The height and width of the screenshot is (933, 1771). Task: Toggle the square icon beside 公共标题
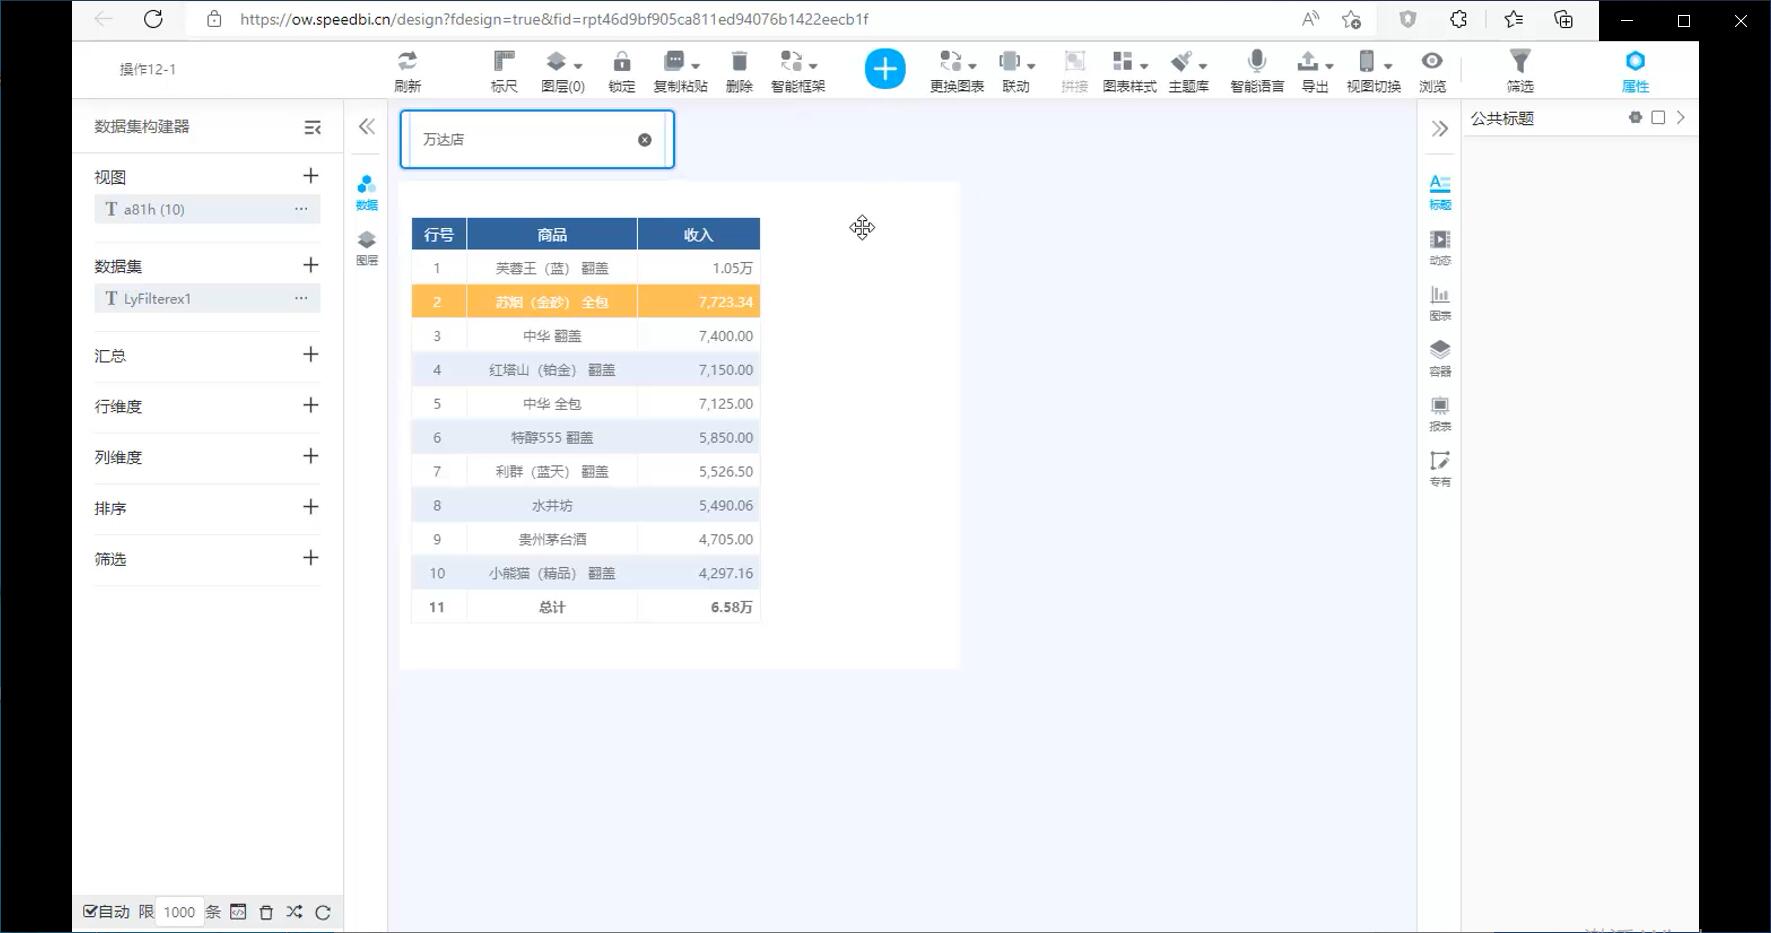coord(1658,118)
